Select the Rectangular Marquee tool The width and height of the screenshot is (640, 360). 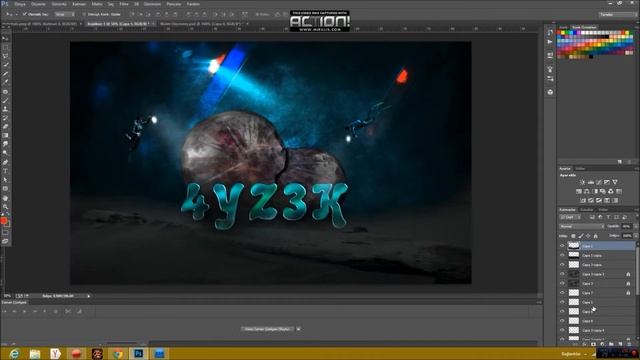[5, 47]
